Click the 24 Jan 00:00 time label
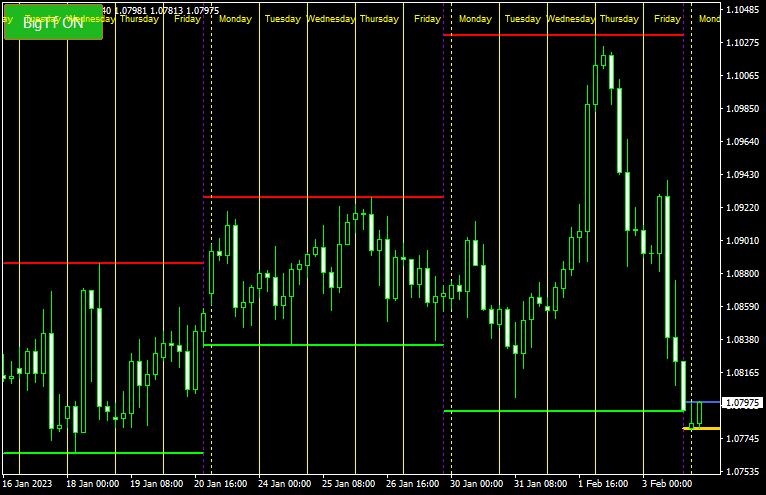Image resolution: width=766 pixels, height=495 pixels. 285,484
